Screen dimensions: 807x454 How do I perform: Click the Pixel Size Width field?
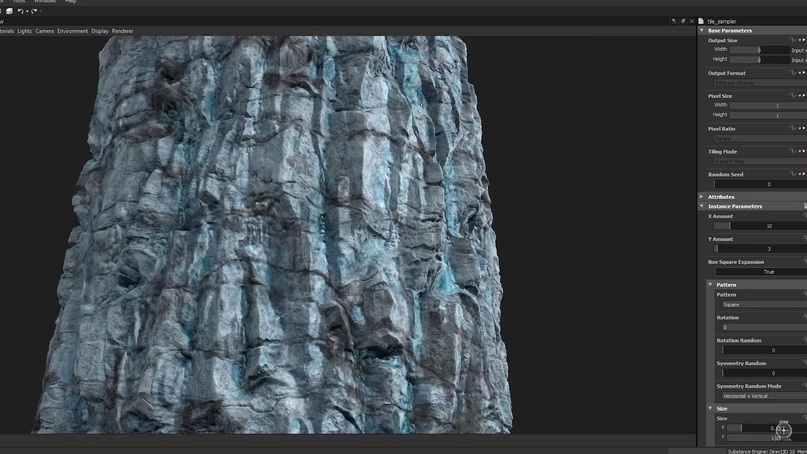click(x=768, y=106)
